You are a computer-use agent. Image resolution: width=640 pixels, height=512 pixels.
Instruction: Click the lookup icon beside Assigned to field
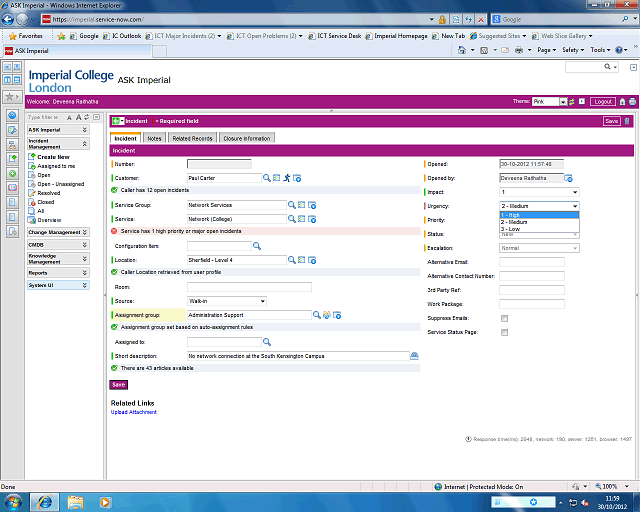point(267,341)
